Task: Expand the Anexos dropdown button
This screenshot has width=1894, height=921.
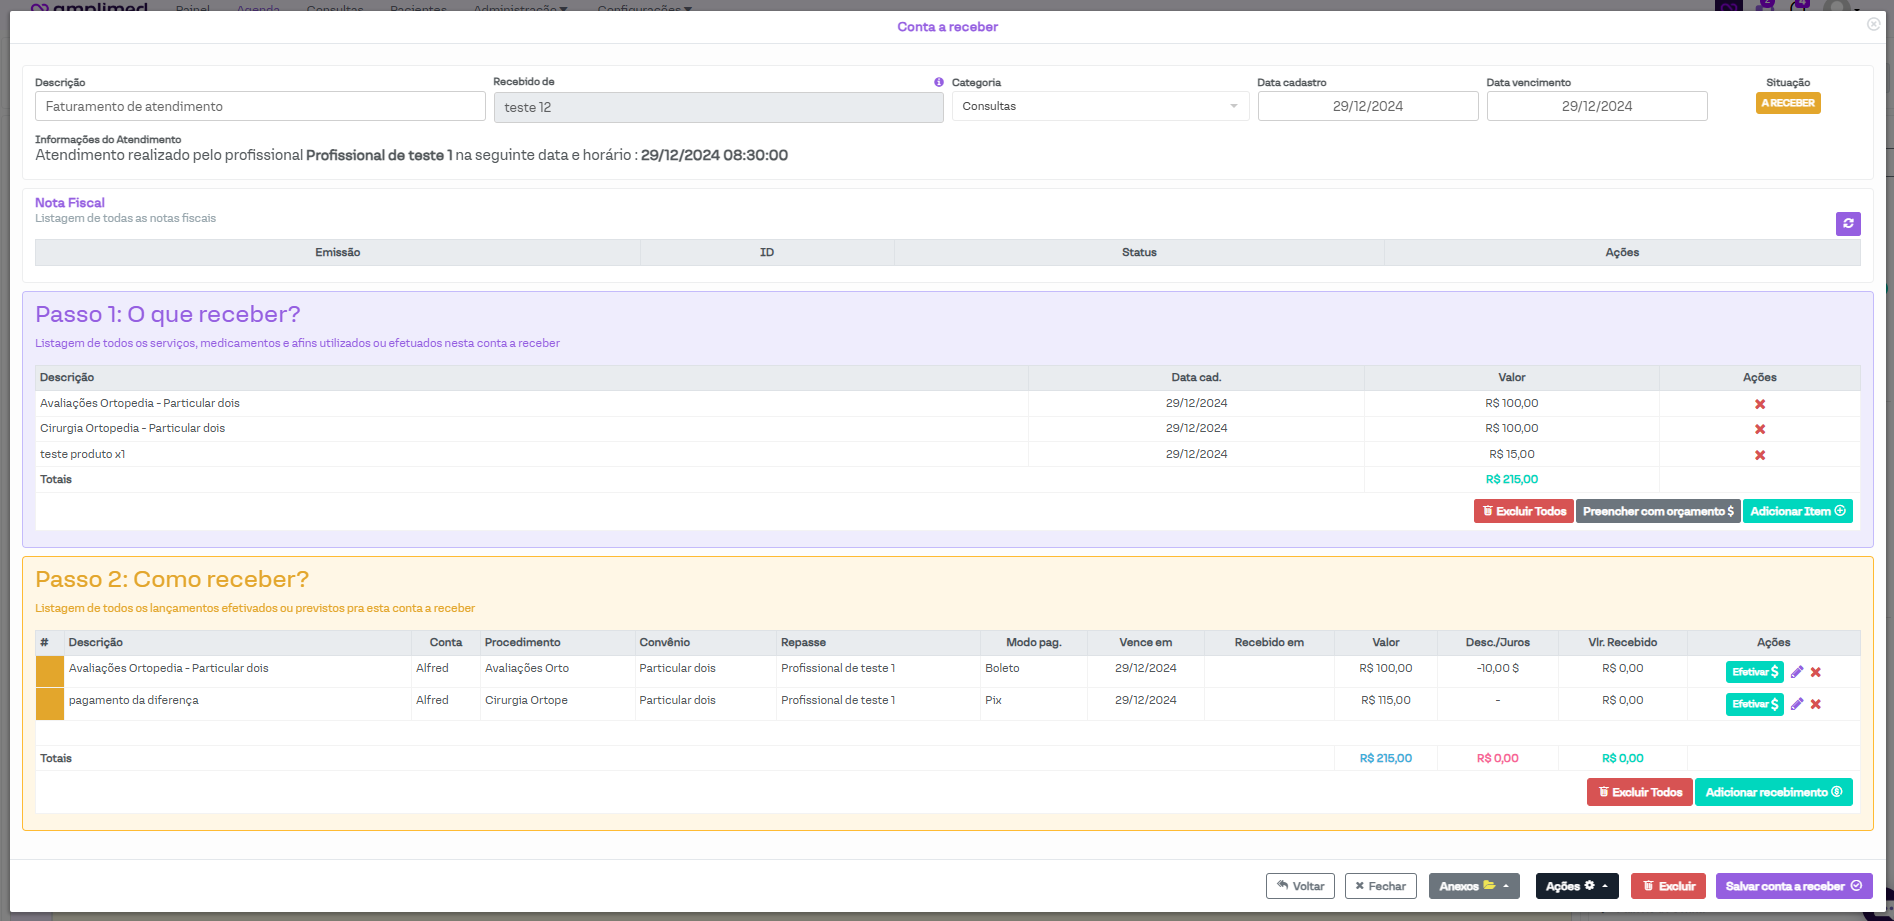Action: tap(1473, 886)
